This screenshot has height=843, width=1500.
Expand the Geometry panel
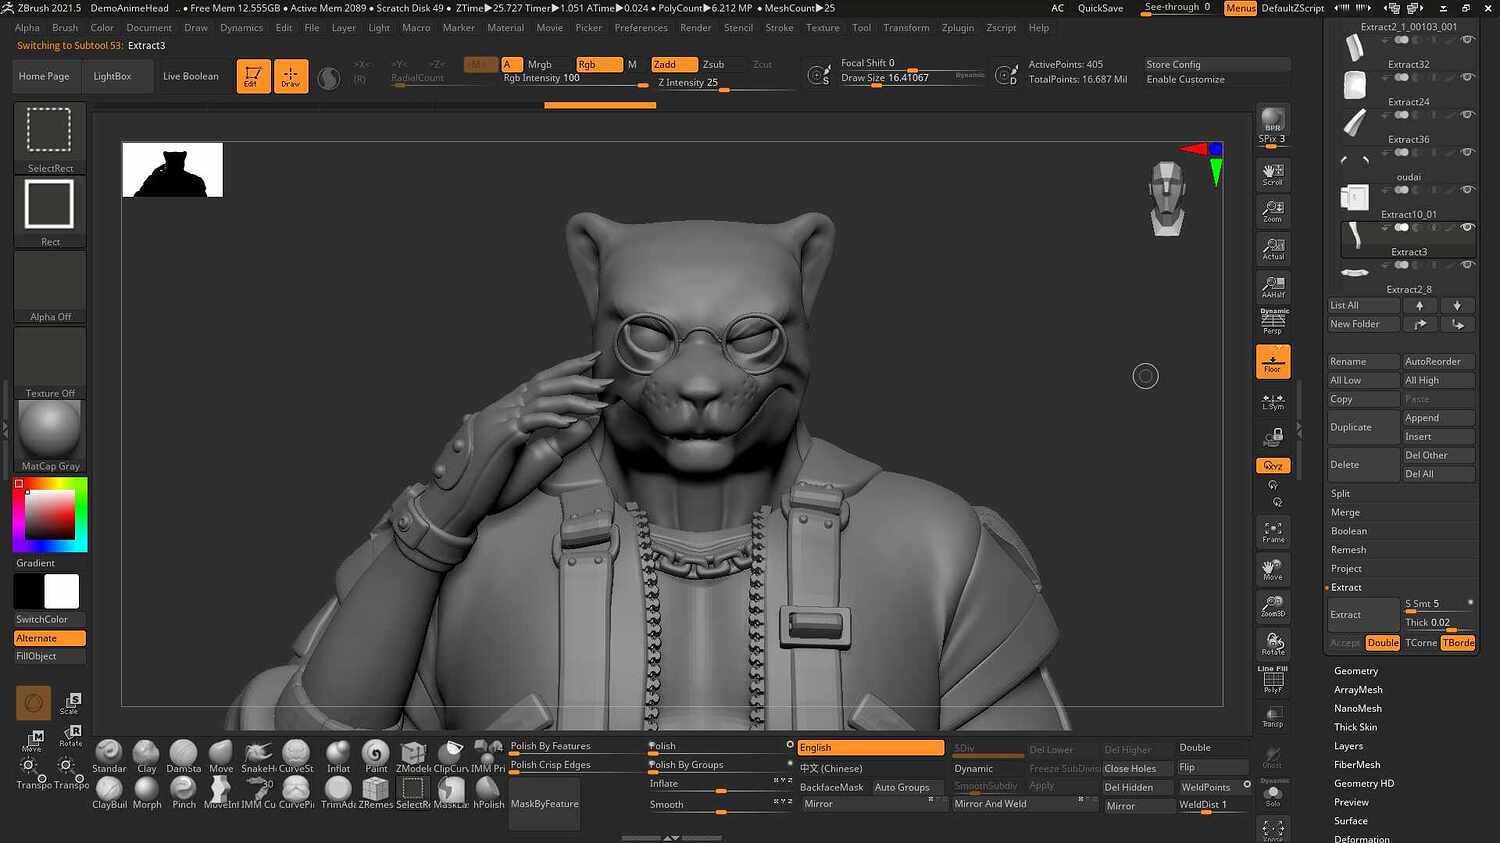(1356, 670)
